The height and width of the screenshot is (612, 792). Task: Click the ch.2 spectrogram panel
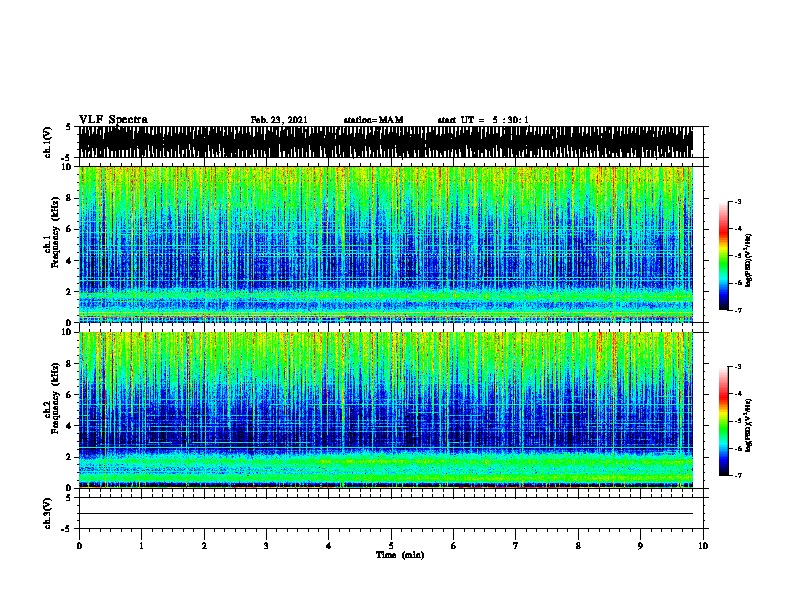[x=386, y=410]
